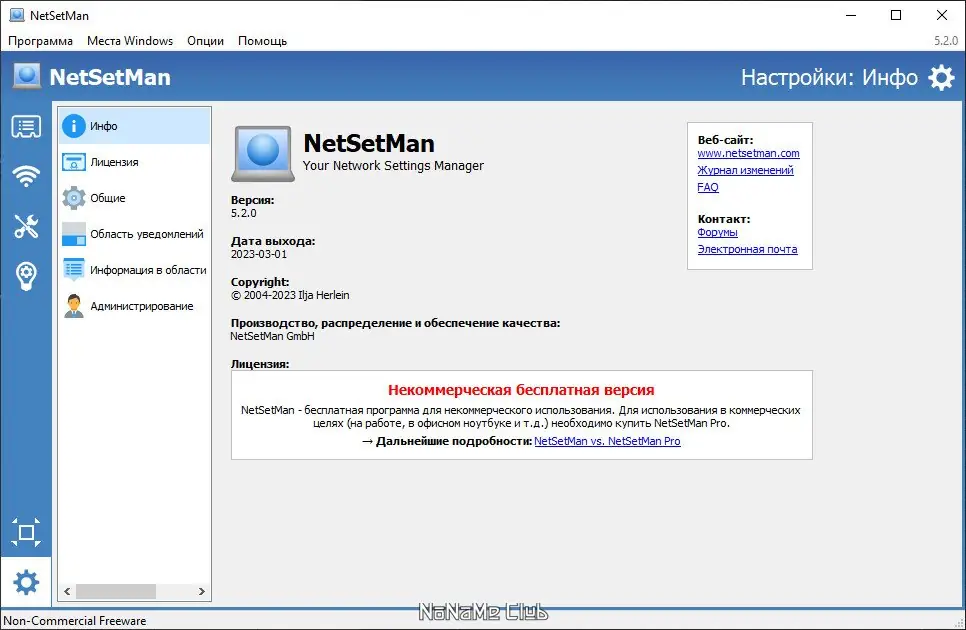Select the settings gear at sidebar bottom
The height and width of the screenshot is (630, 966).
tap(26, 582)
